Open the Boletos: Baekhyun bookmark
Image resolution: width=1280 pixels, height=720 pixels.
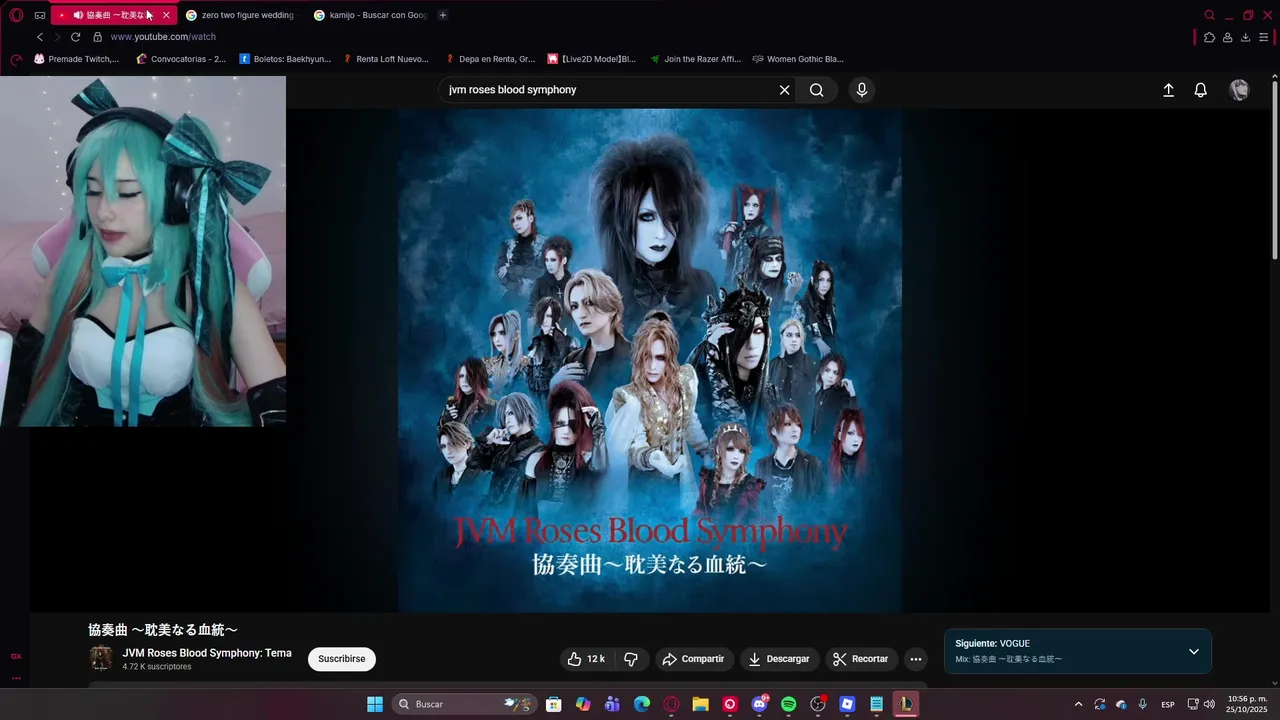point(285,59)
